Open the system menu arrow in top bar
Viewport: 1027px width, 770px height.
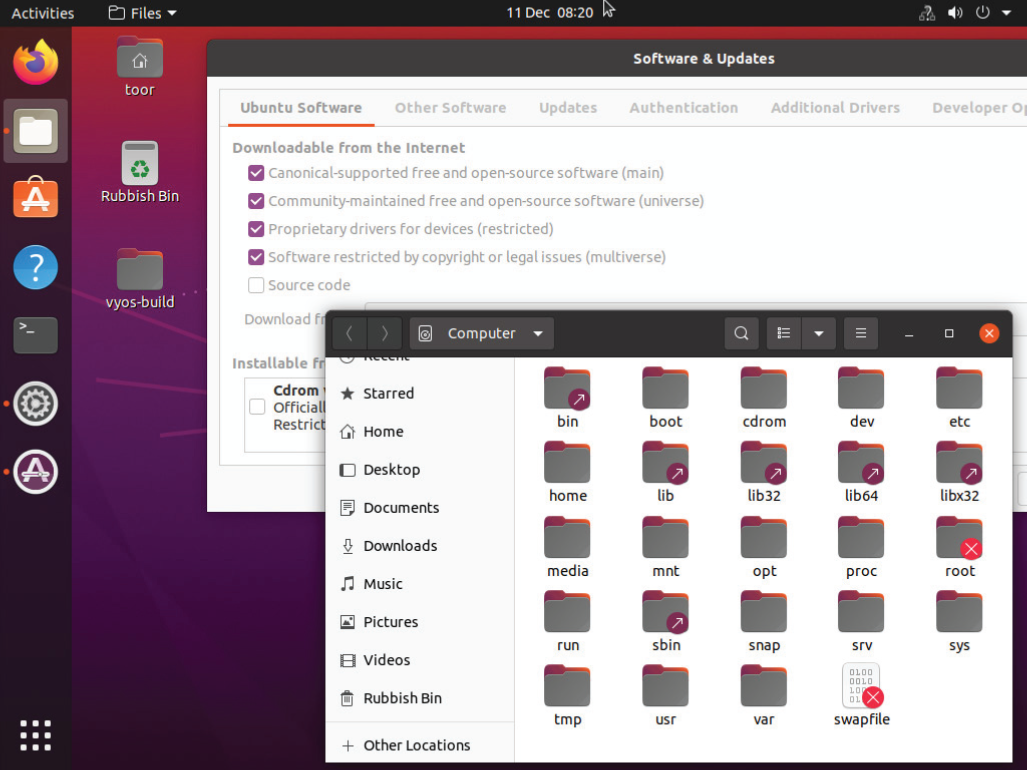[1006, 12]
